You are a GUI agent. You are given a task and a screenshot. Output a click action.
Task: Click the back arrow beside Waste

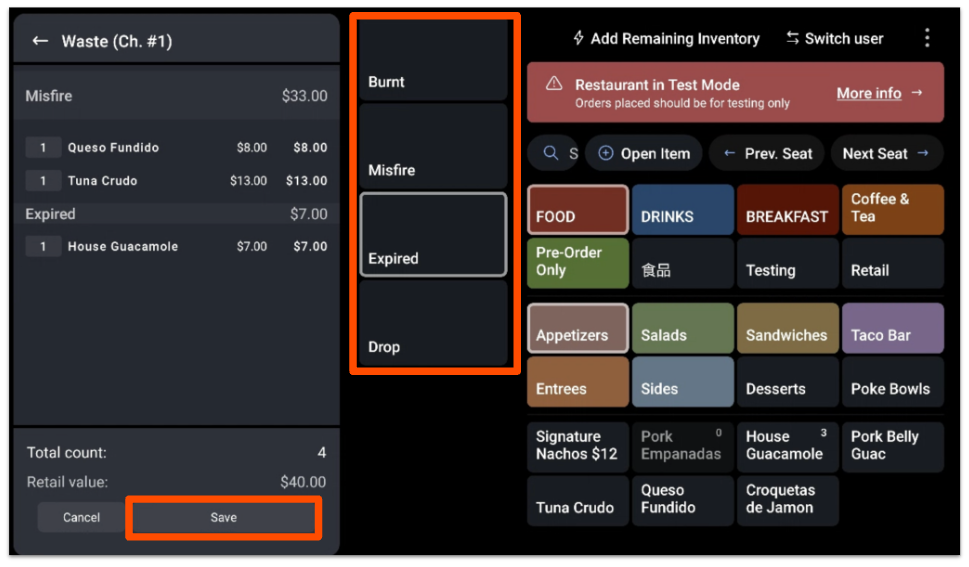tap(40, 41)
